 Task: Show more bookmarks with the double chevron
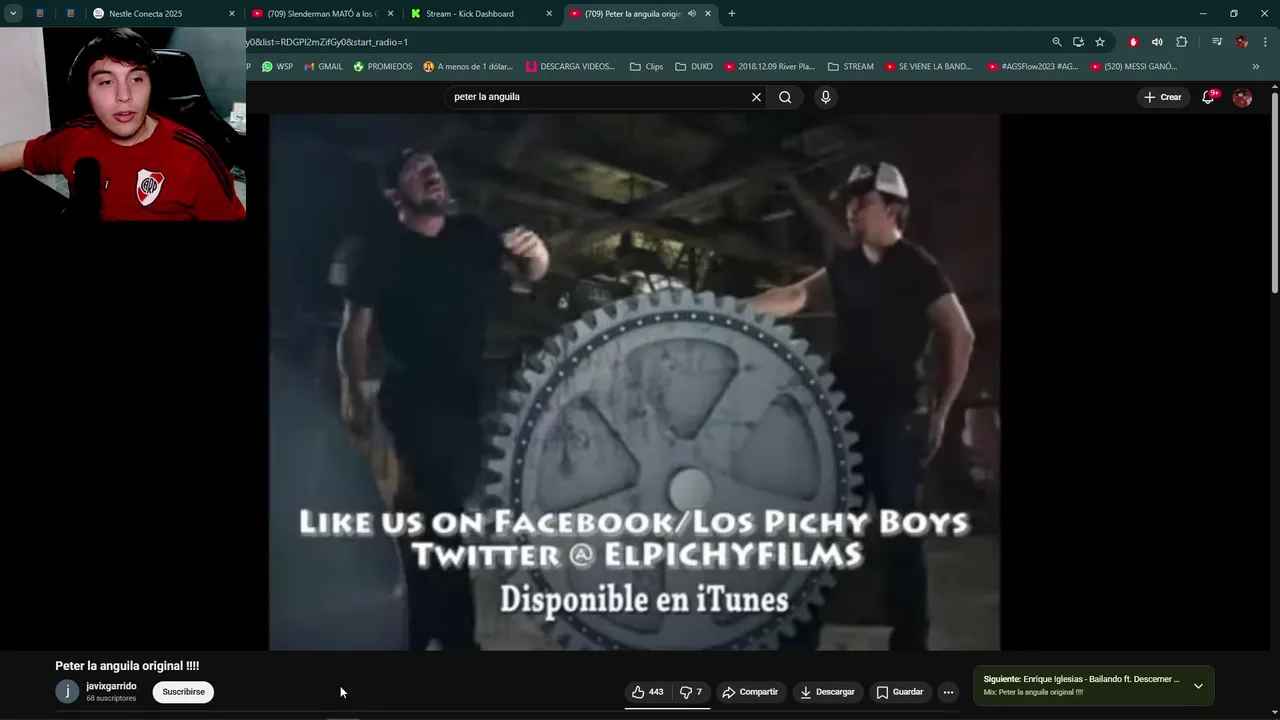tap(1256, 67)
